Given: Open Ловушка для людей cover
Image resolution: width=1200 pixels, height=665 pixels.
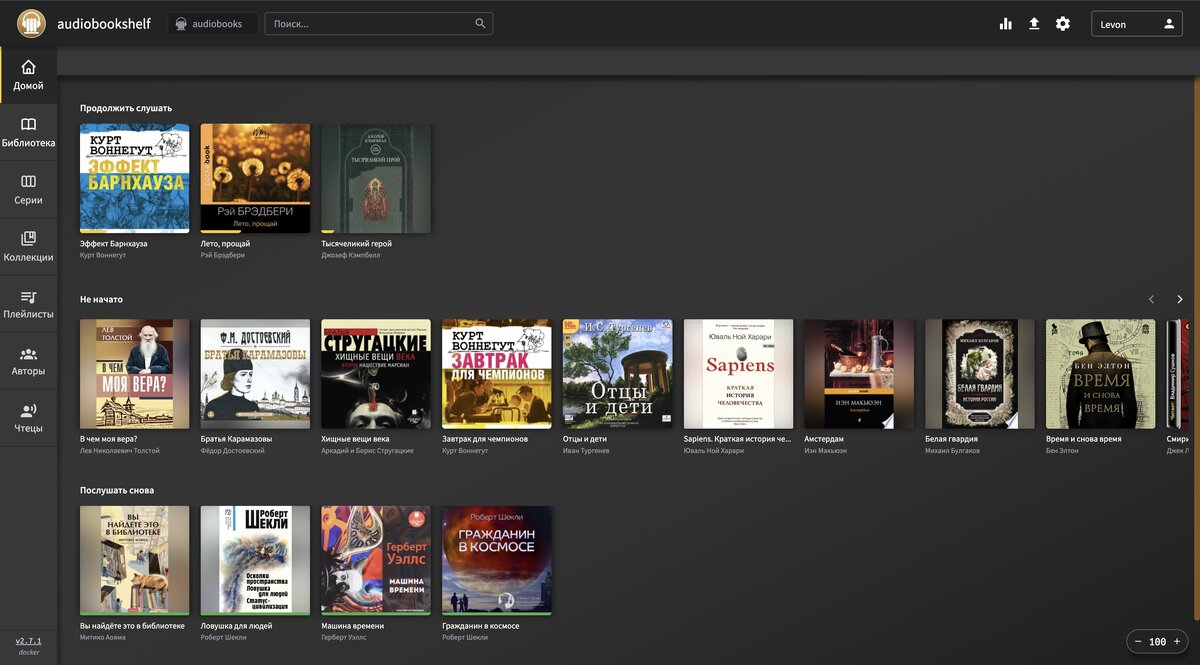Looking at the screenshot, I should 255,560.
